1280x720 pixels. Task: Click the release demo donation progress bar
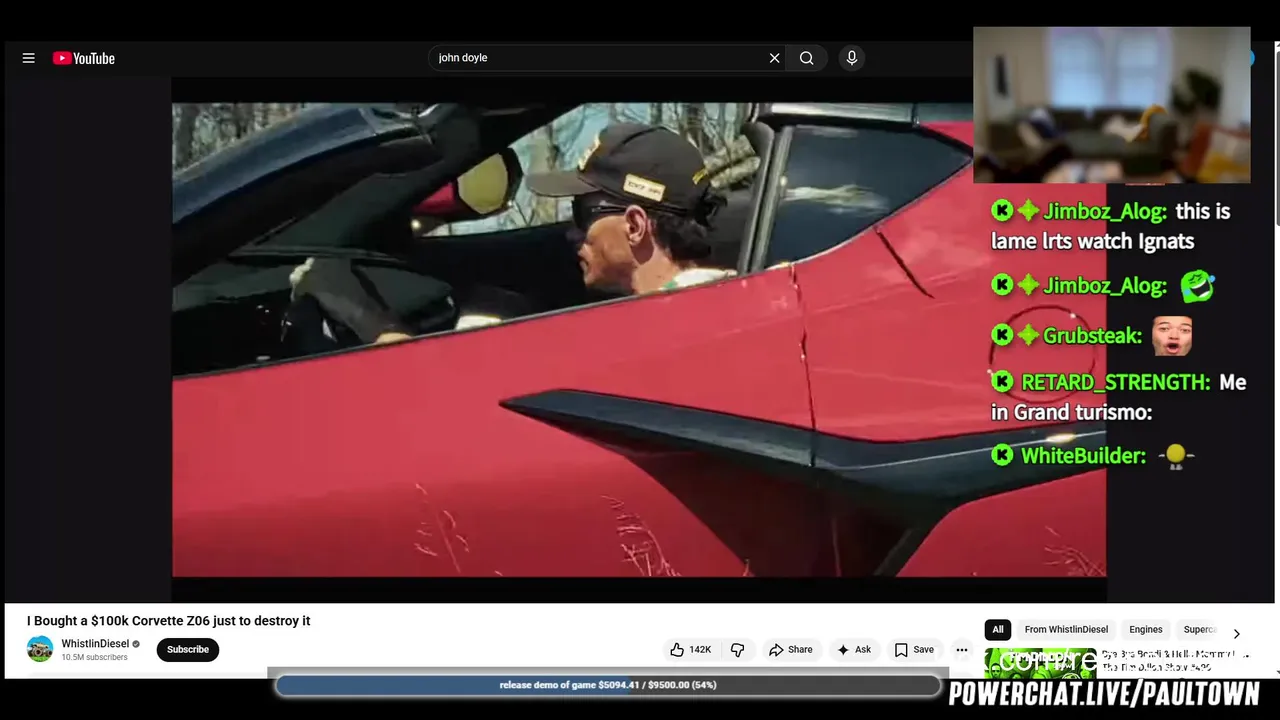608,685
